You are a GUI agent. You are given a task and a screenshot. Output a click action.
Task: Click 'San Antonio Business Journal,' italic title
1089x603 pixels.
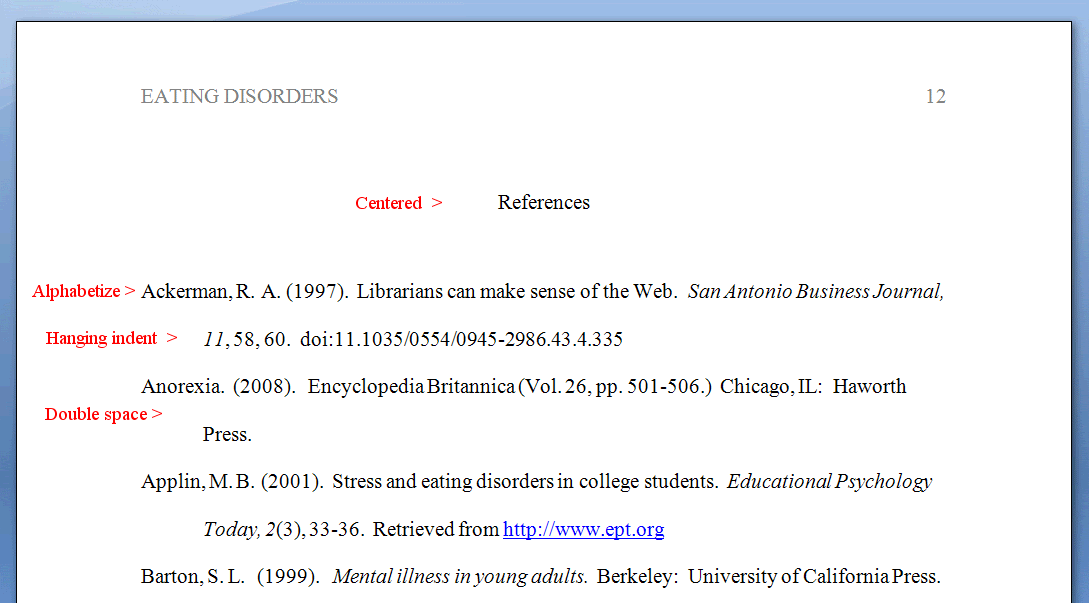point(816,291)
